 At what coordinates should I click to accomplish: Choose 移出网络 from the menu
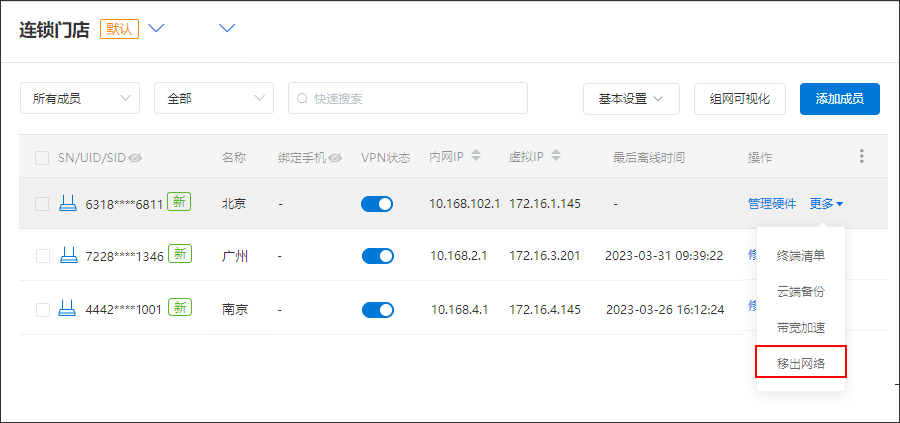point(801,362)
